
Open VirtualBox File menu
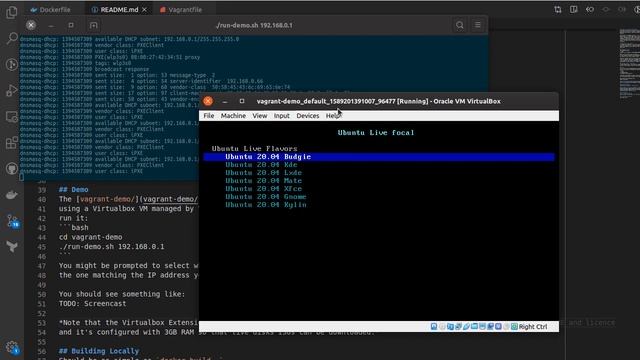coord(209,116)
